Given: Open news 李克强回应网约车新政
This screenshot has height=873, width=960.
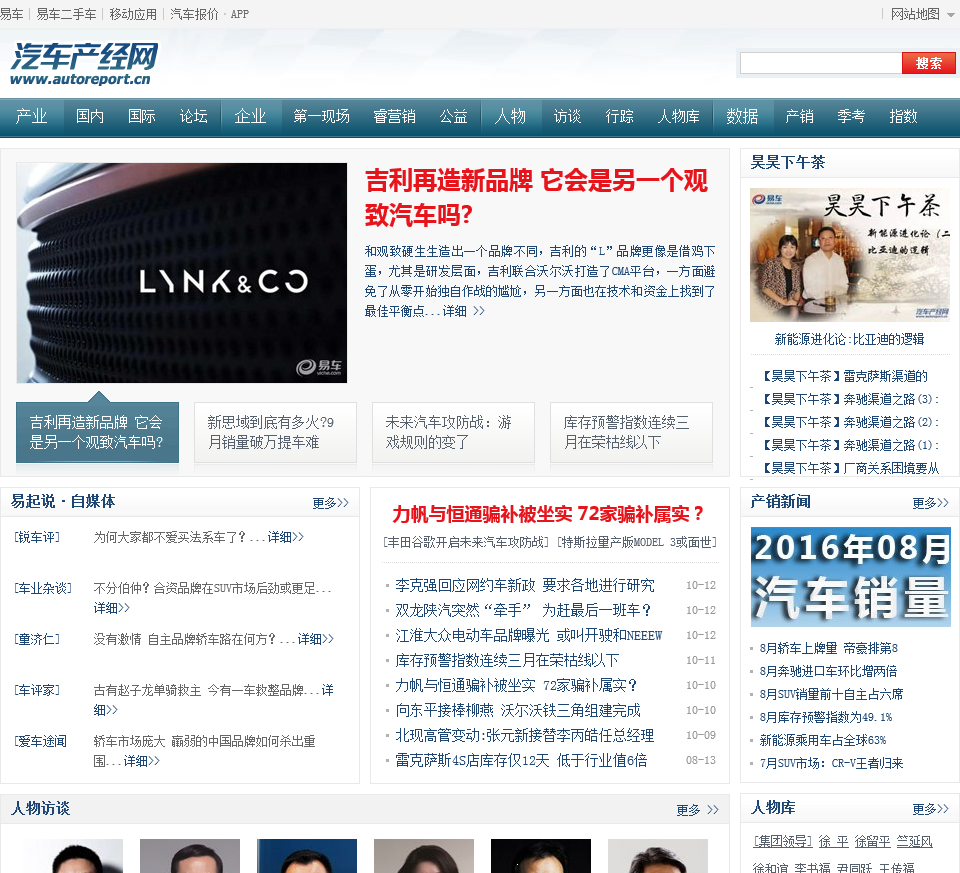Looking at the screenshot, I should click(525, 585).
